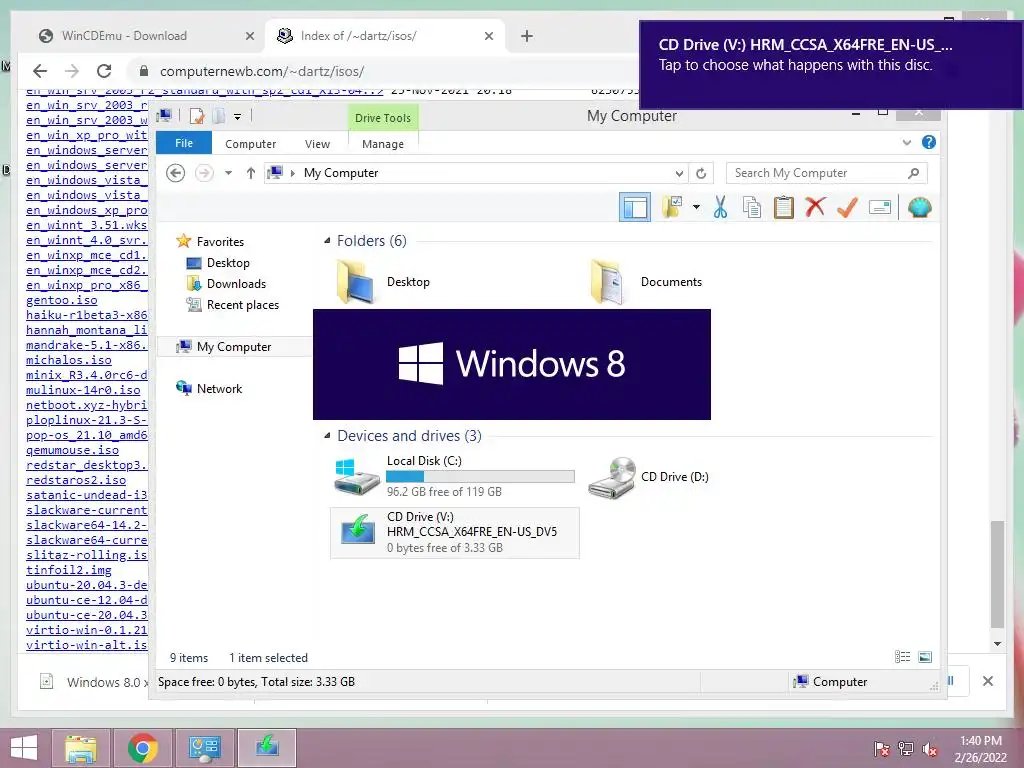Expand the folder options dropdown arrow

pos(696,208)
